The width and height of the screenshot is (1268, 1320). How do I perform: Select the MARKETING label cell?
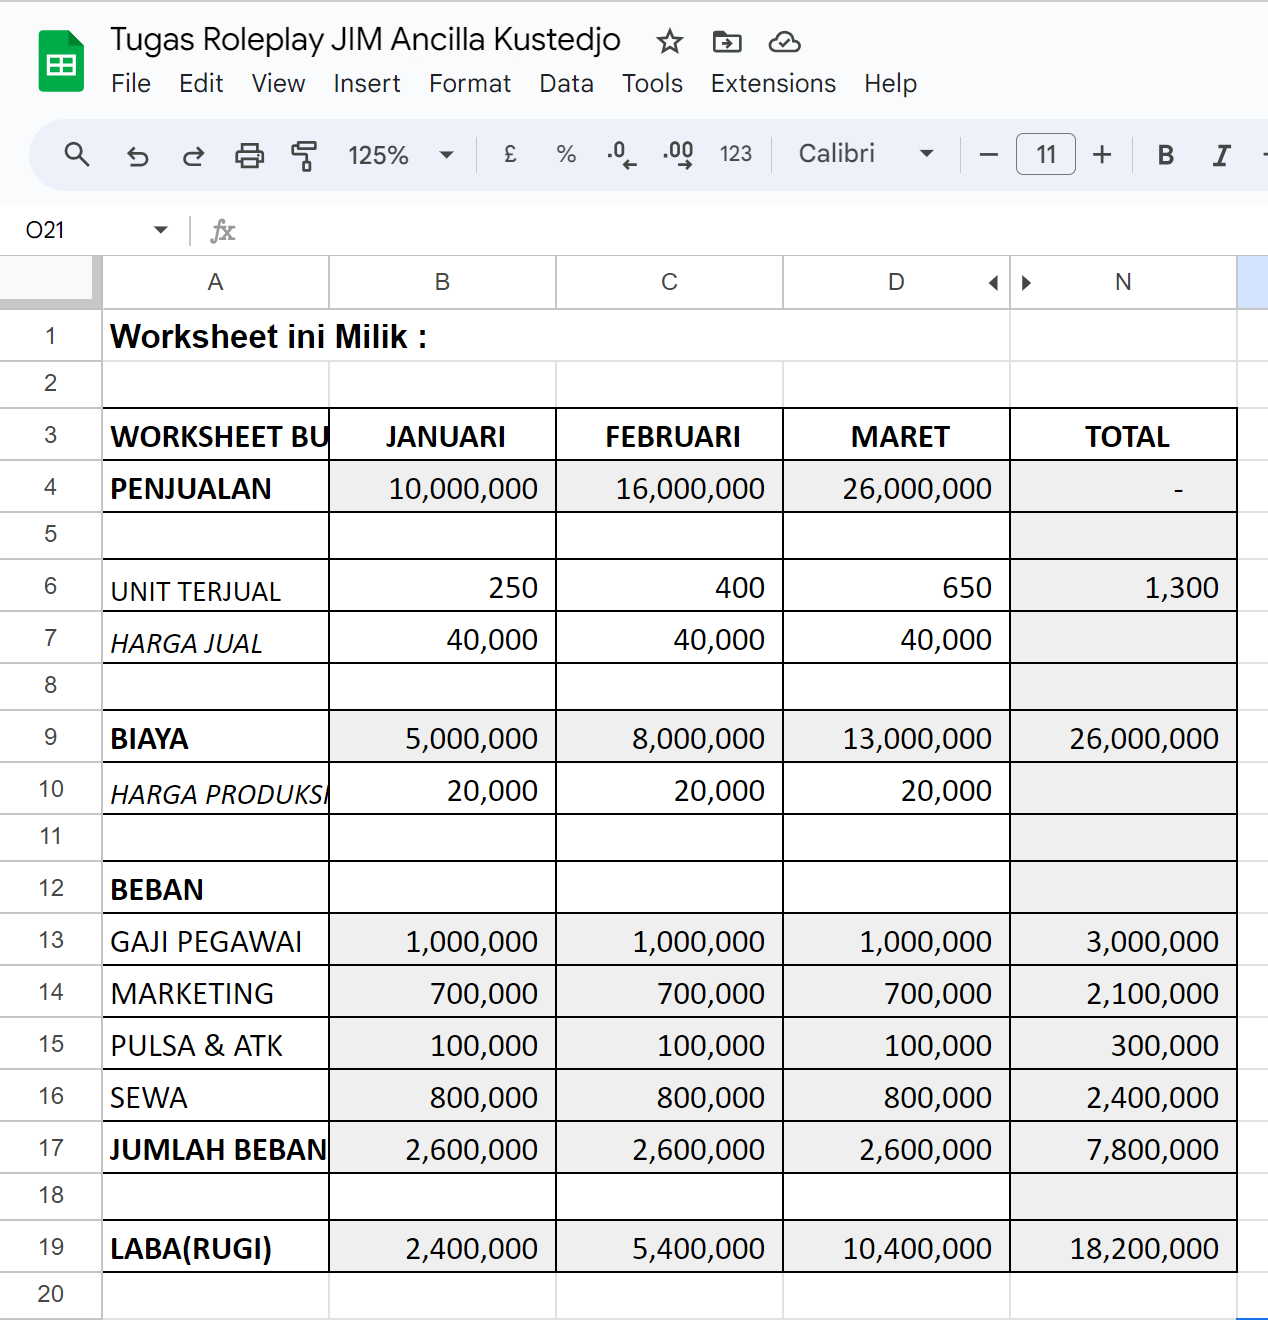(x=216, y=992)
